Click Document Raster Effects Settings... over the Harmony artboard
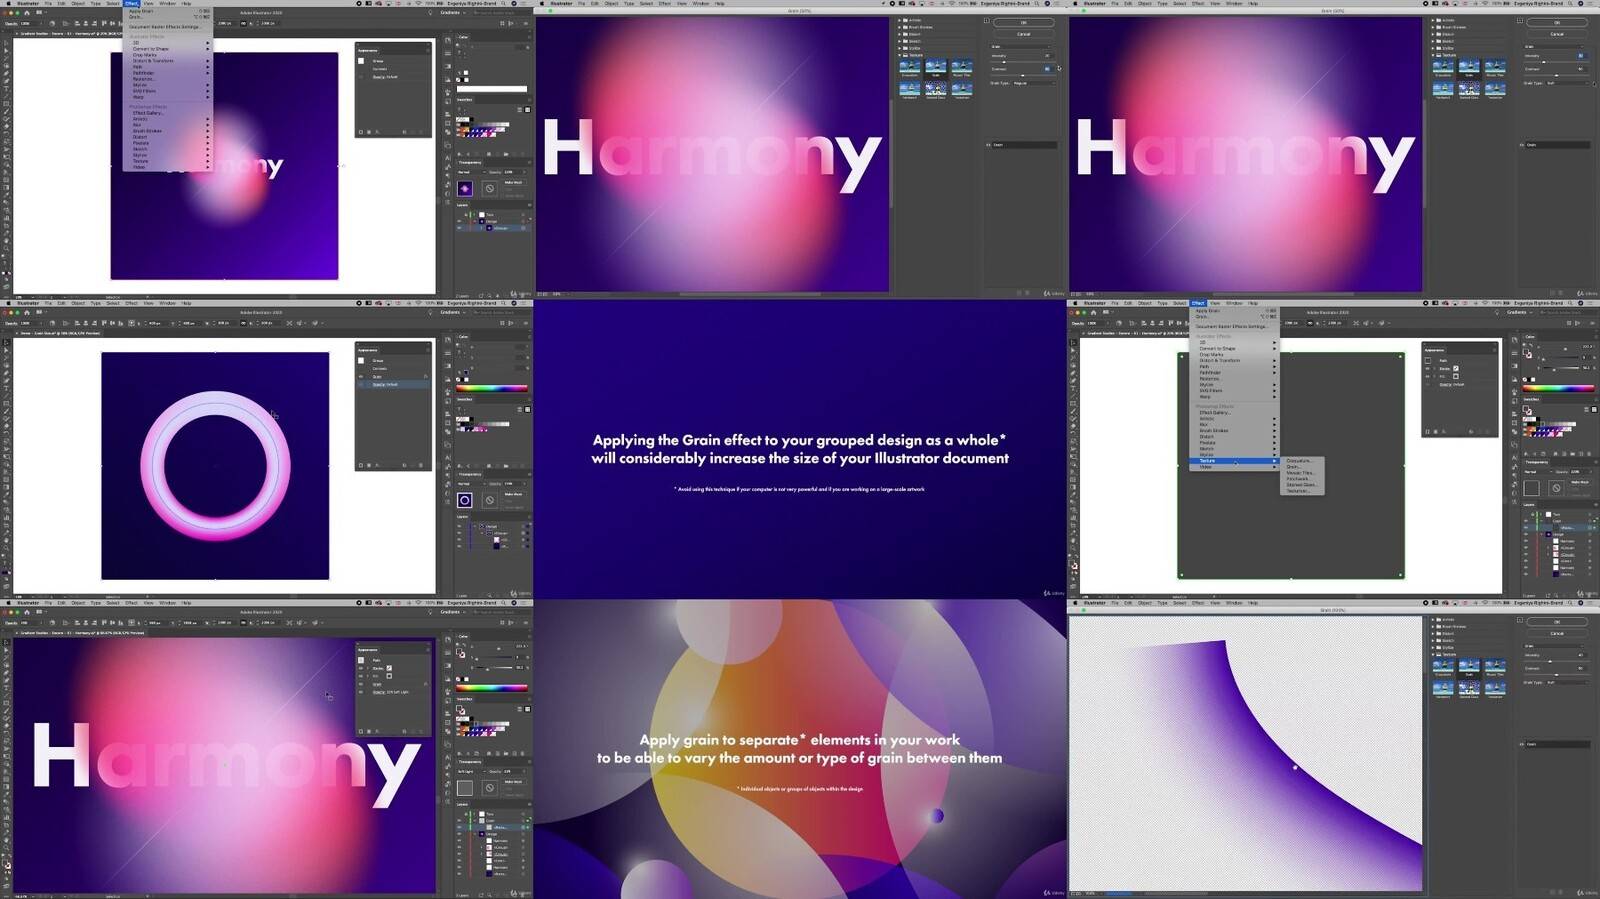Viewport: 1600px width, 899px height. [165, 27]
